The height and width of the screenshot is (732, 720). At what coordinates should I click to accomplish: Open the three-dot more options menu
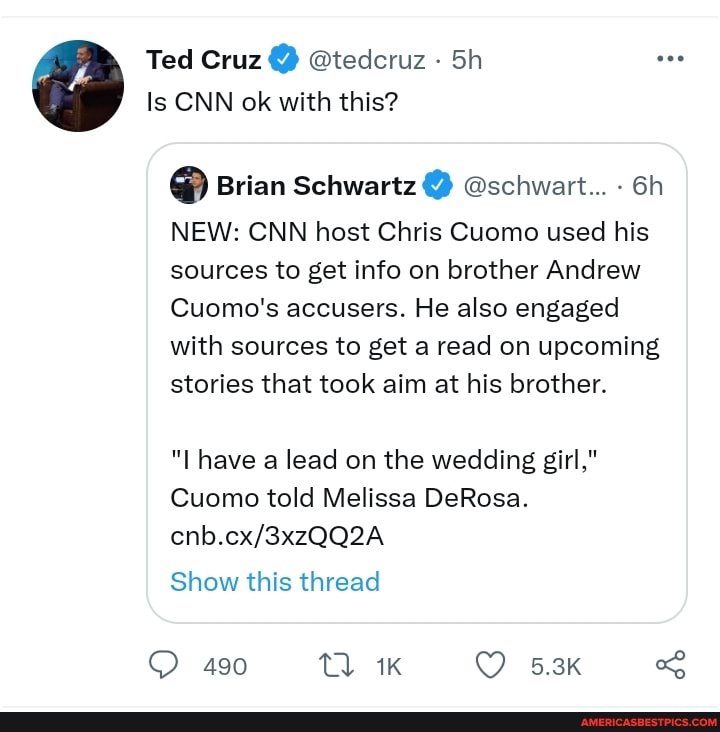669,59
